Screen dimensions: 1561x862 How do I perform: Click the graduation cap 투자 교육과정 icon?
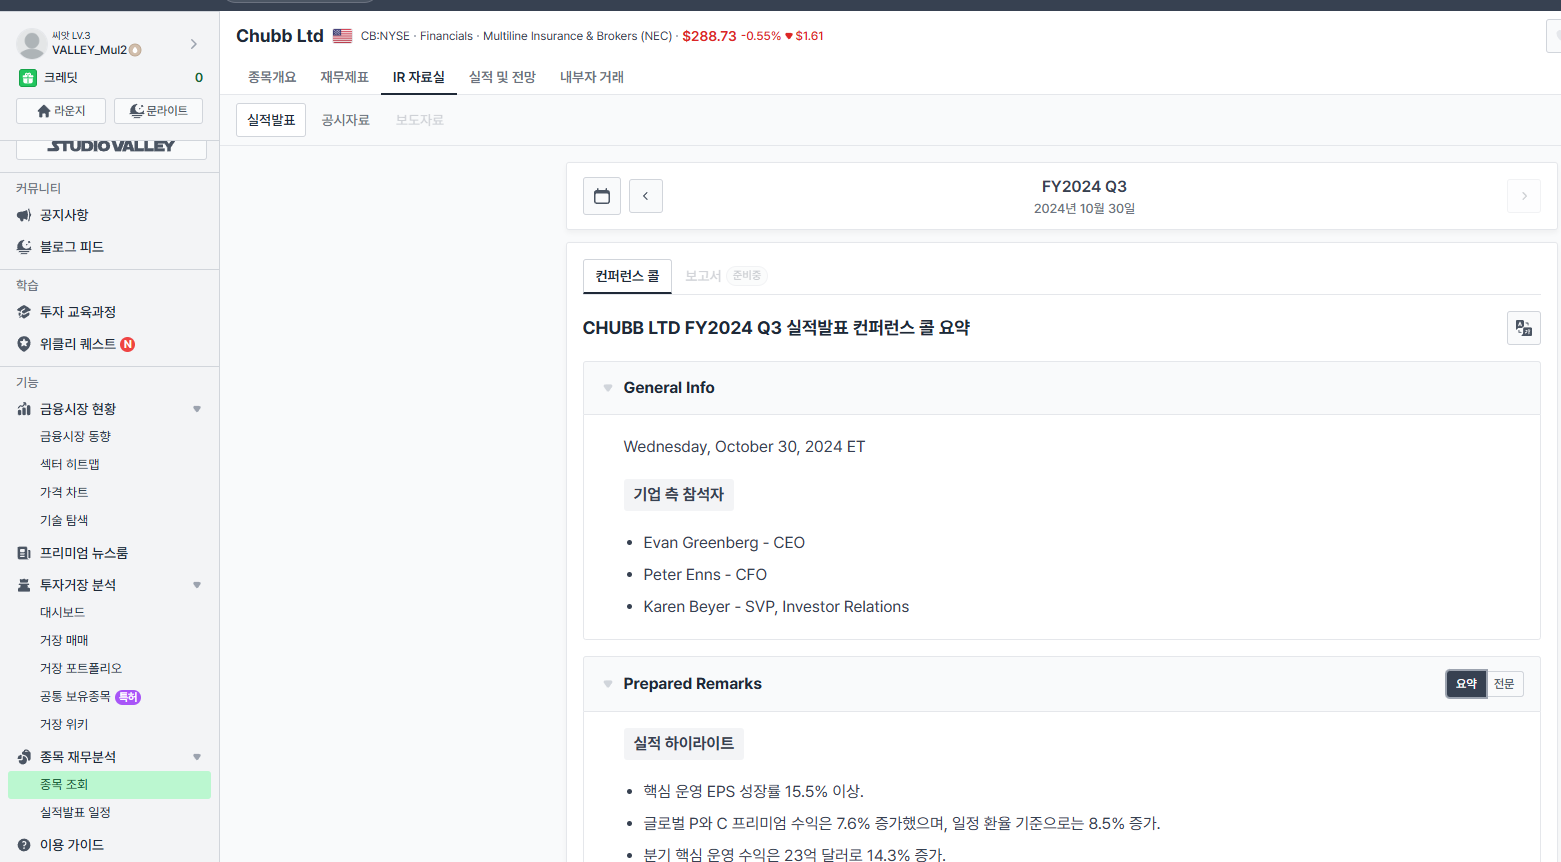point(24,312)
